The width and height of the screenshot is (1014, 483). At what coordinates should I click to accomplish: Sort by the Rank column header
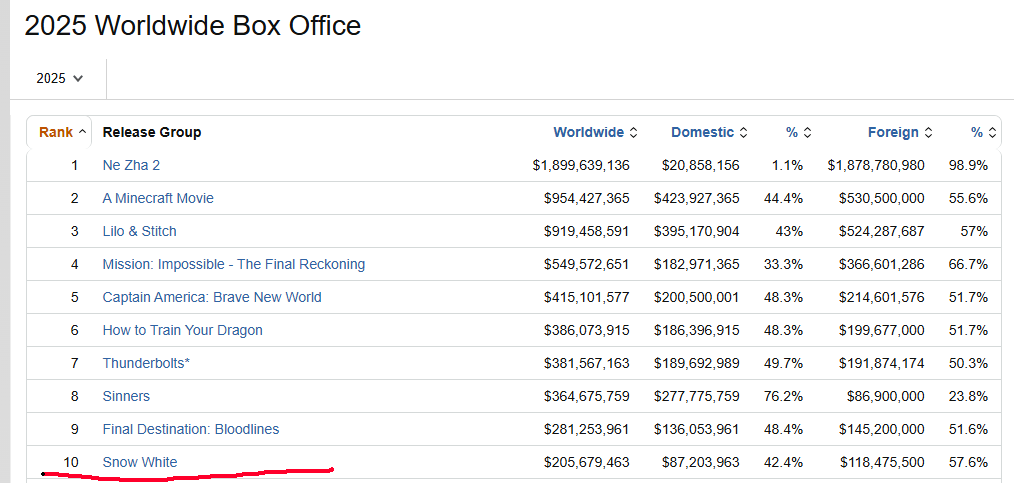62,132
